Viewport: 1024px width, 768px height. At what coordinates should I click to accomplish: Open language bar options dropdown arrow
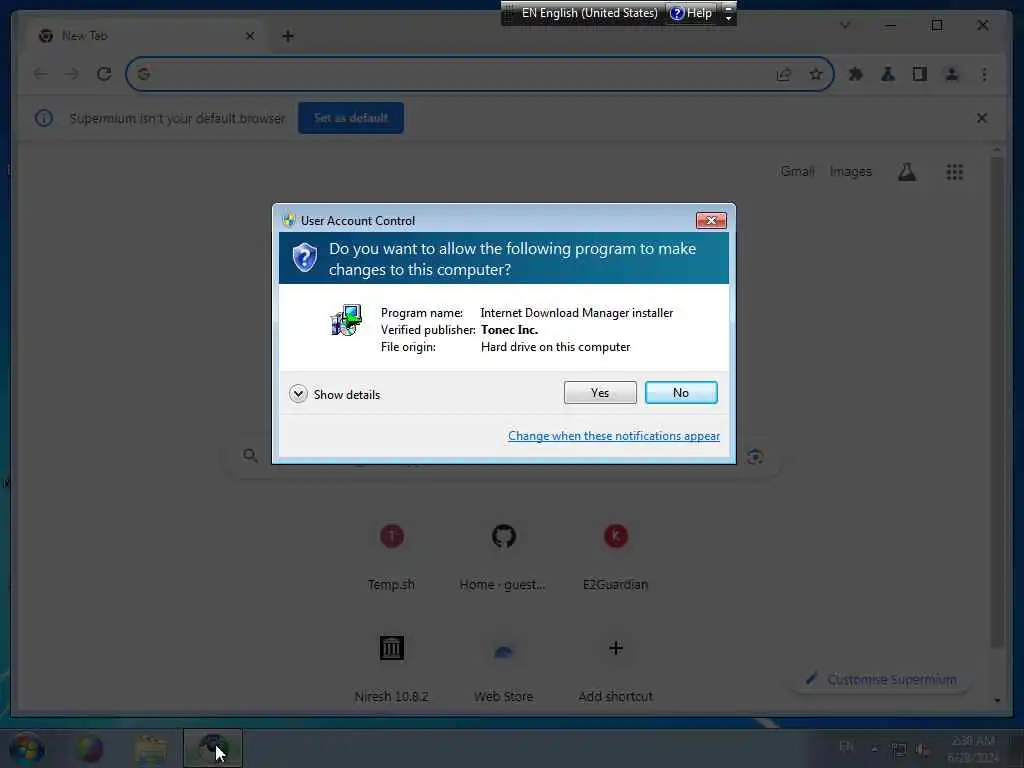(x=728, y=18)
